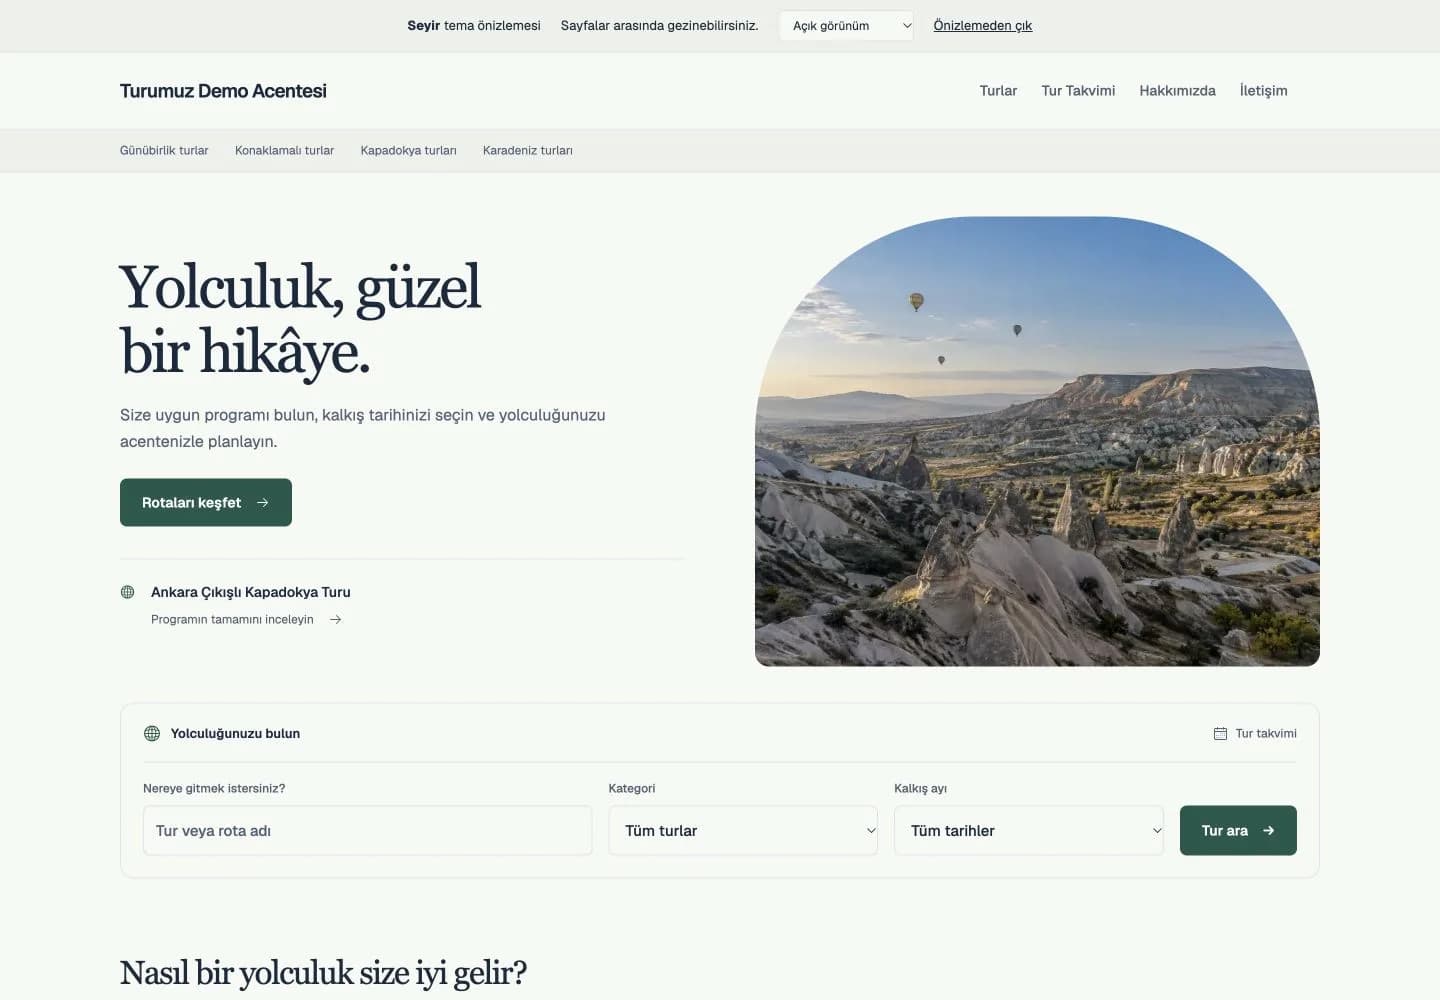This screenshot has height=1000, width=1440.
Task: Open the Açık görünüm theme dropdown
Action: [846, 26]
